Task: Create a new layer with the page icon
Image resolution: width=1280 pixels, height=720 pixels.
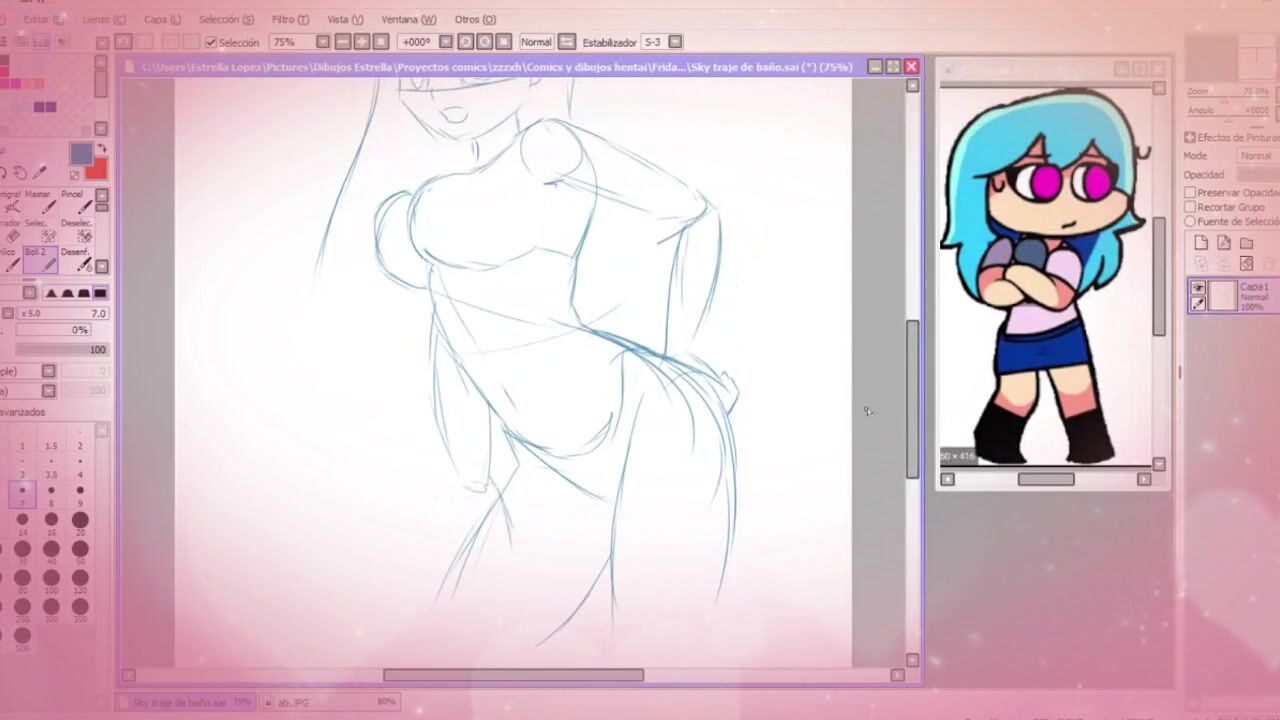Action: pos(1201,243)
